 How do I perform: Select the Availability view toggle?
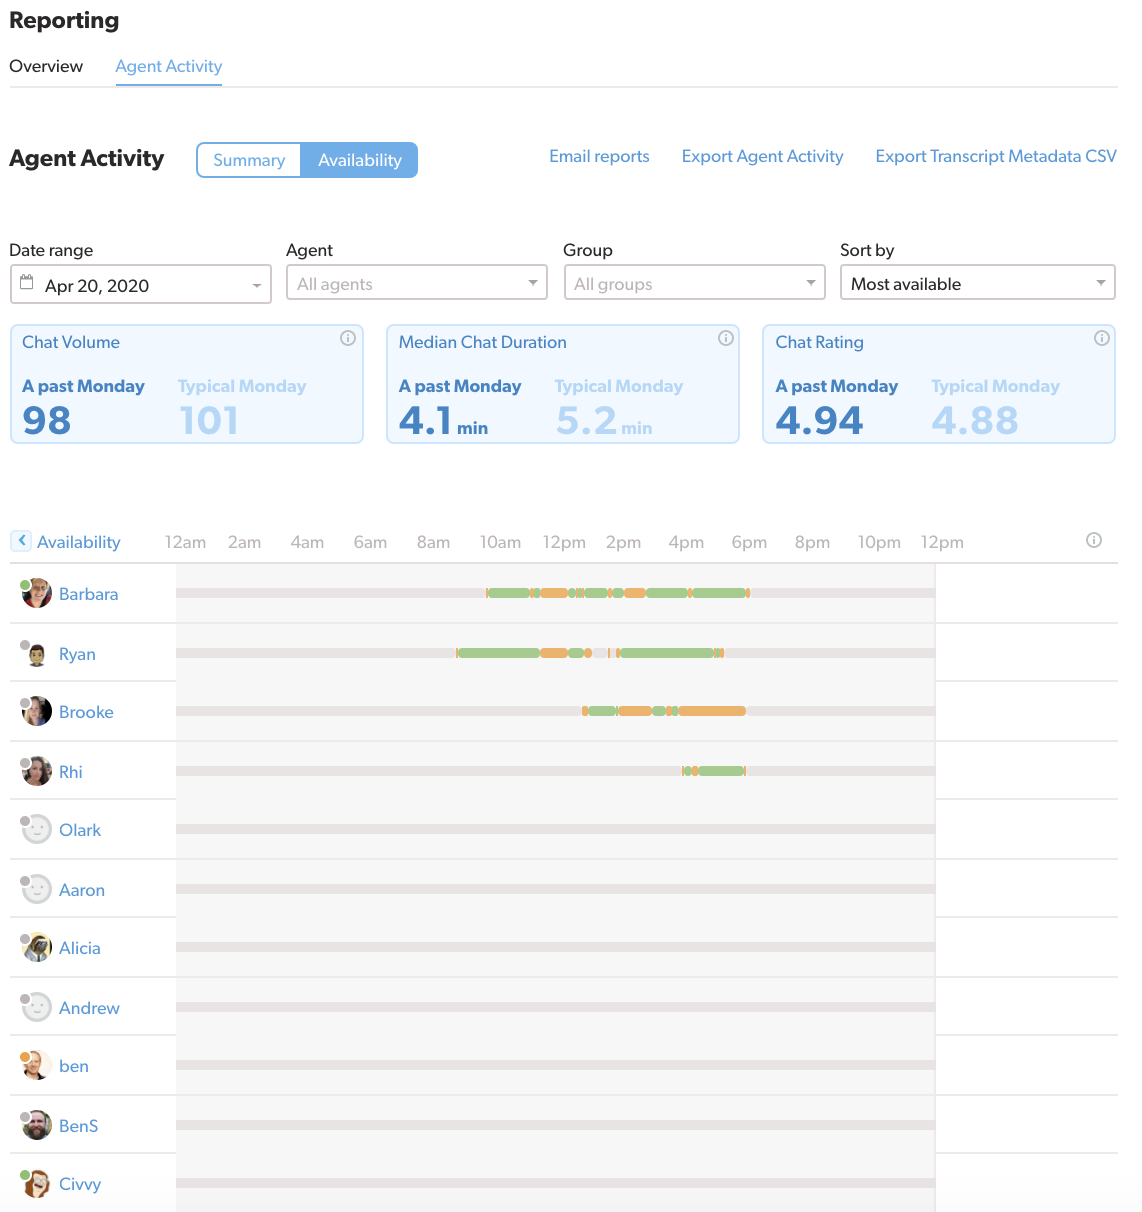click(x=359, y=160)
